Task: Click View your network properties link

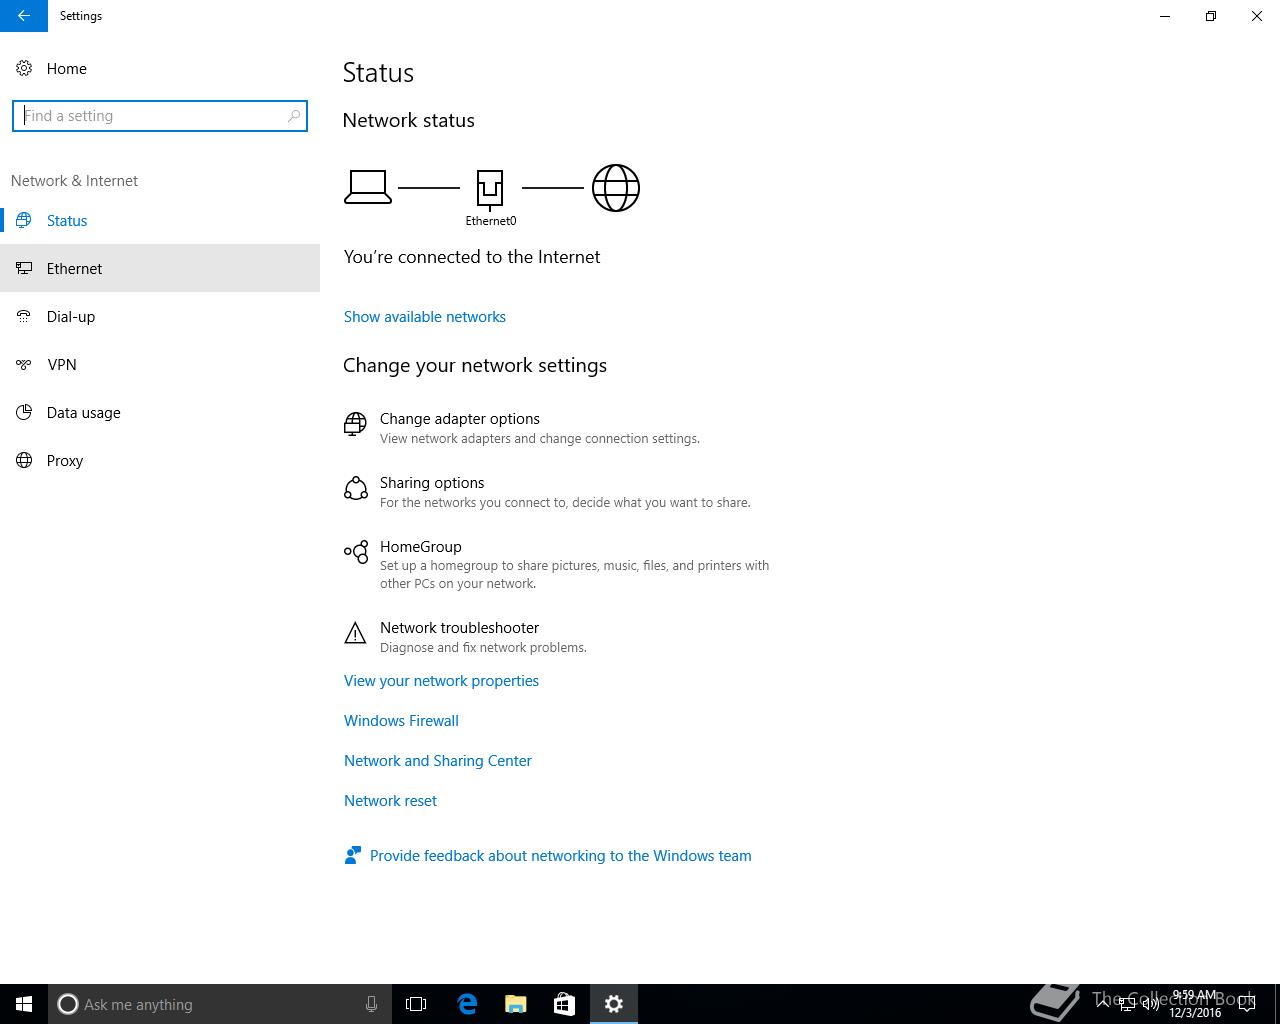Action: (441, 681)
